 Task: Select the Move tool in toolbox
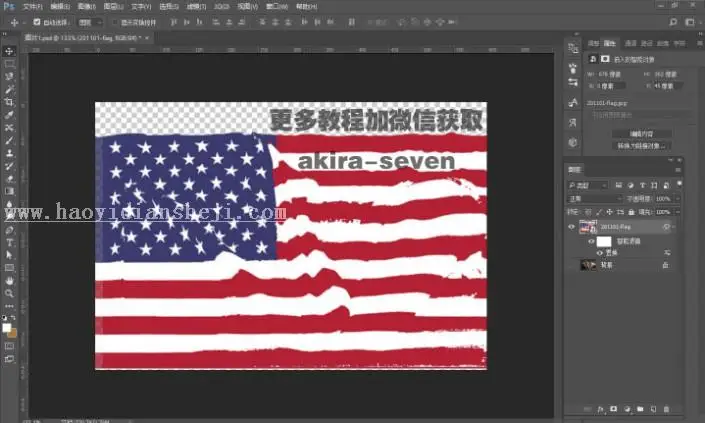tap(9, 51)
